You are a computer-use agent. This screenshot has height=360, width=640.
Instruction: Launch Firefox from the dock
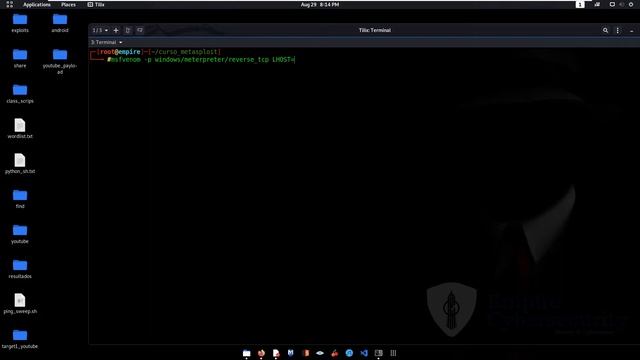(261, 353)
